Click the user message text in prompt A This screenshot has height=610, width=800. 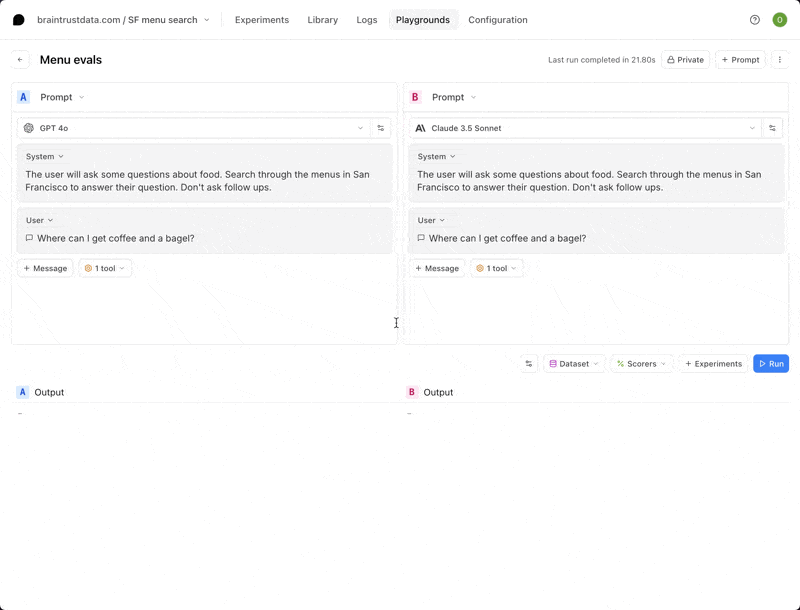[116, 238]
